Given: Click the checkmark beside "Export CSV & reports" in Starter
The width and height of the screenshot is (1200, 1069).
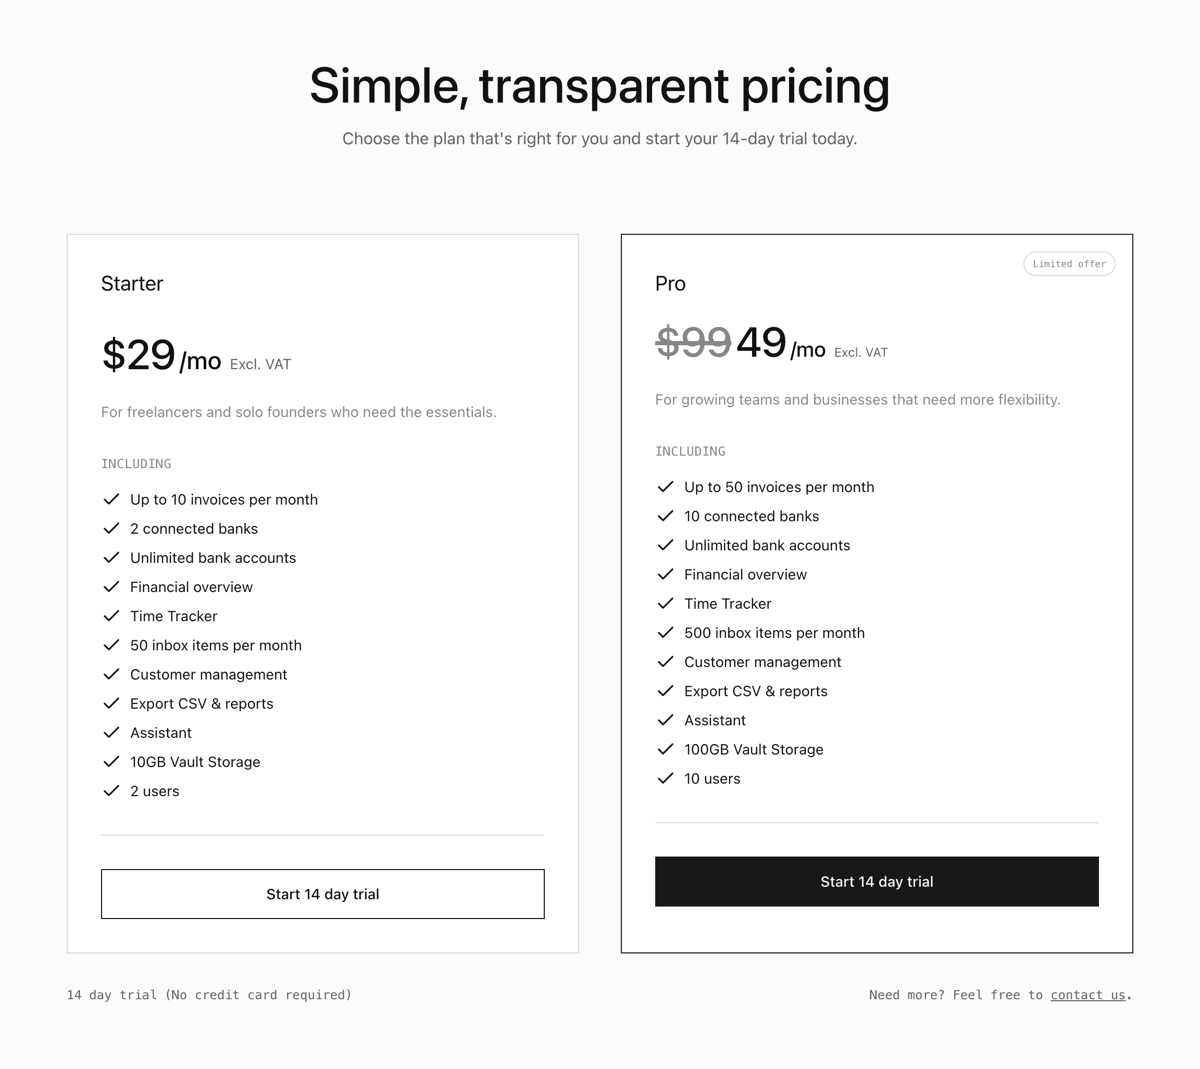Looking at the screenshot, I should tap(111, 703).
